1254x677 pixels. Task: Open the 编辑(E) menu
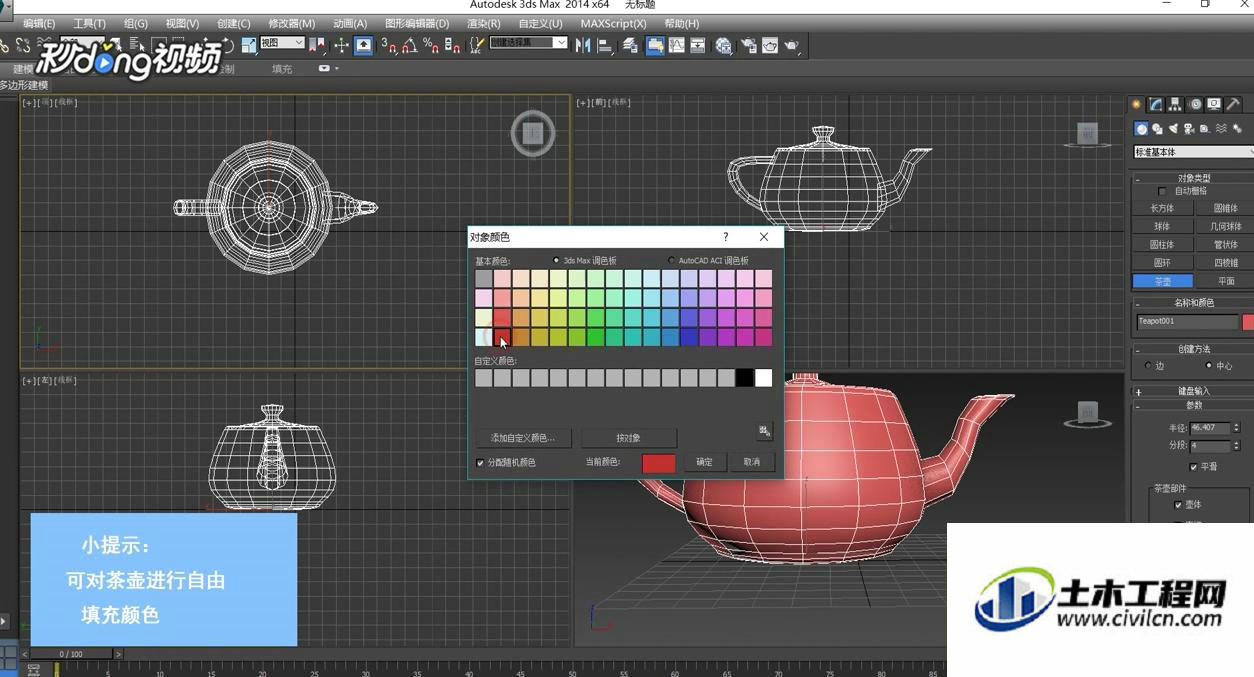click(39, 23)
